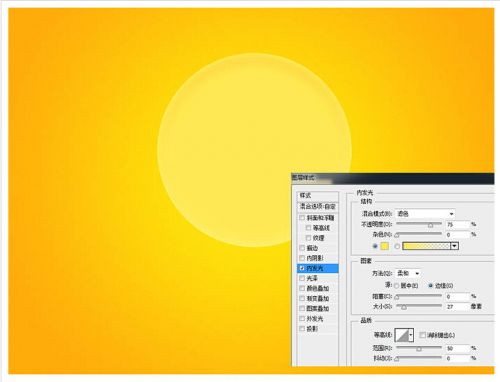This screenshot has height=382, width=500.
Task: Open the gradient picker dropdown arrow
Action: (x=455, y=246)
